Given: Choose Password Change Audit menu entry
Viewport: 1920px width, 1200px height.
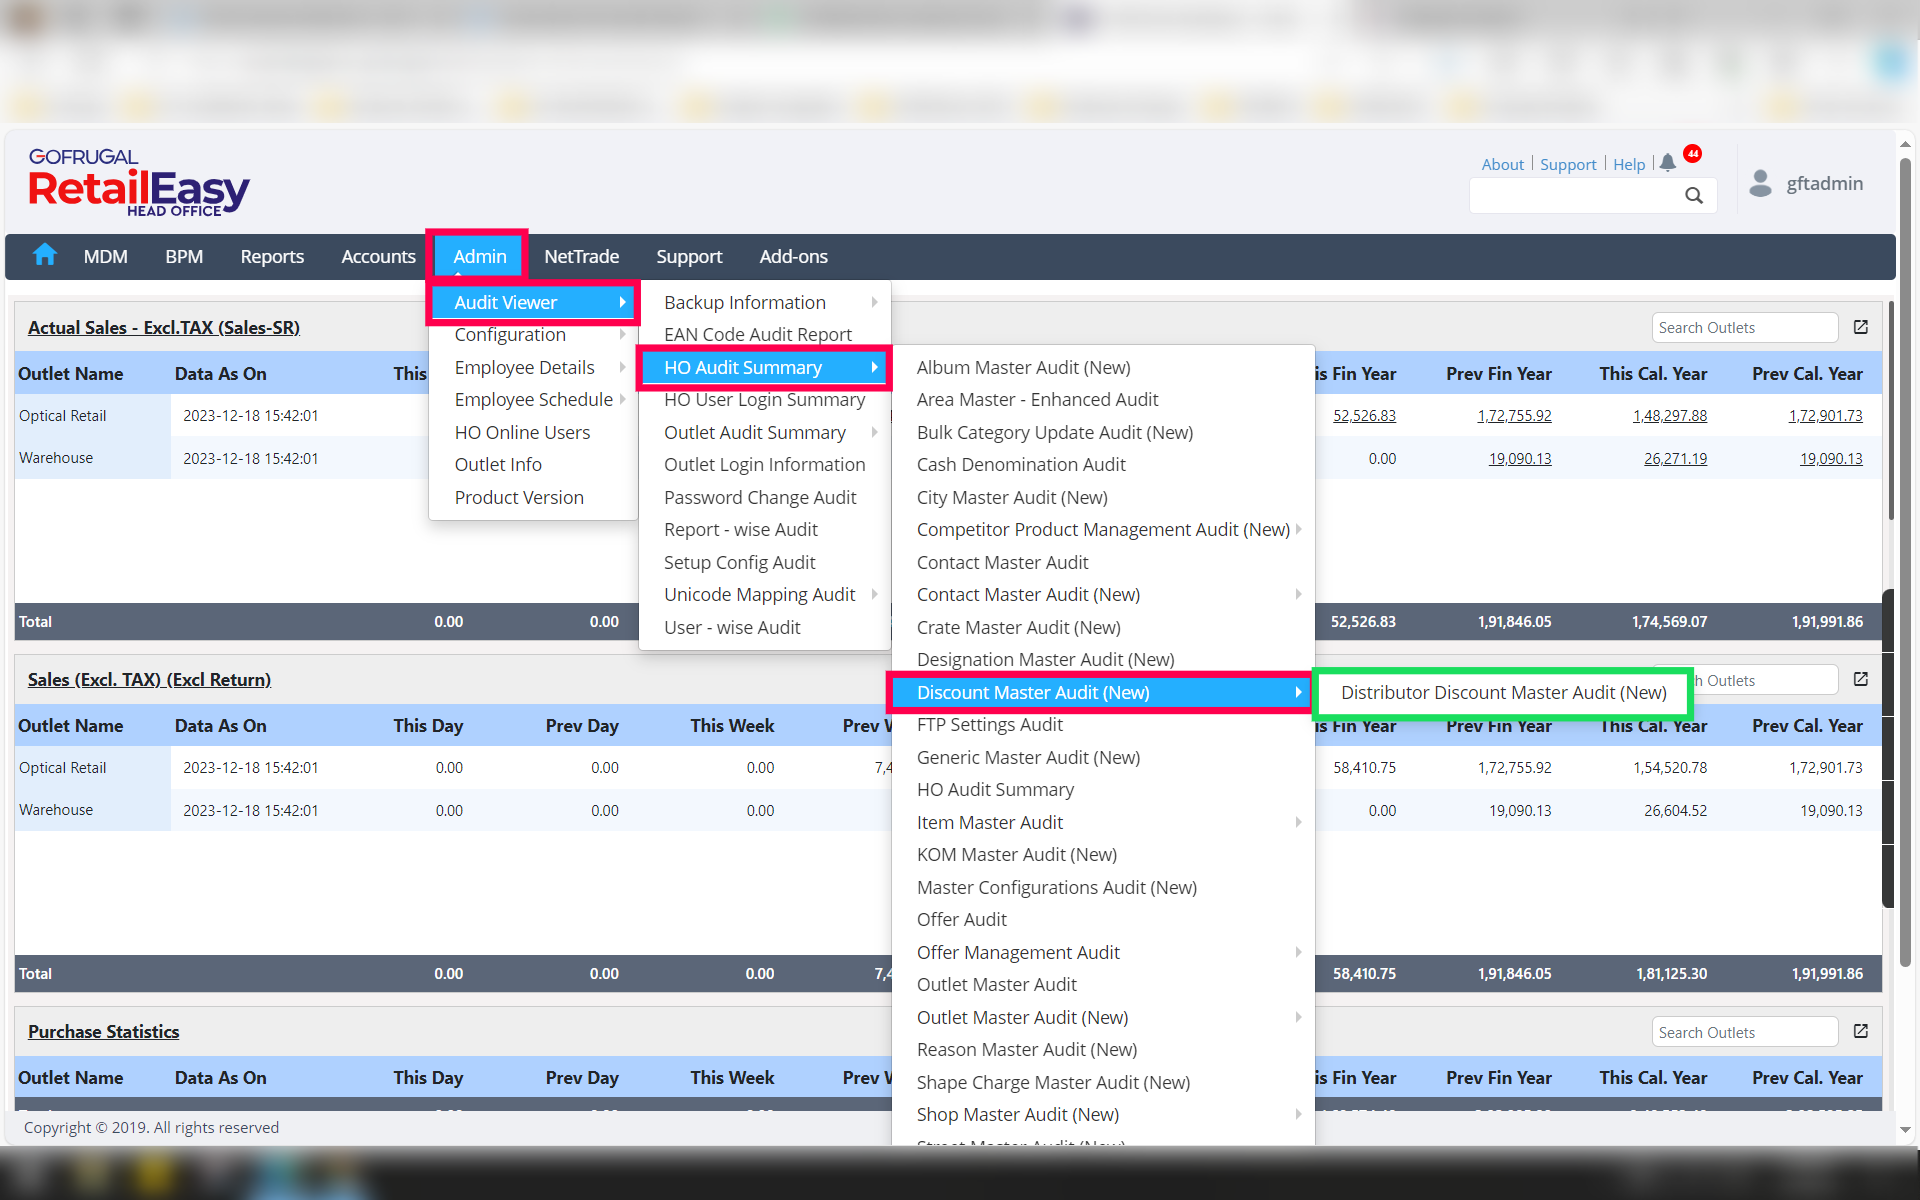Looking at the screenshot, I should [759, 497].
